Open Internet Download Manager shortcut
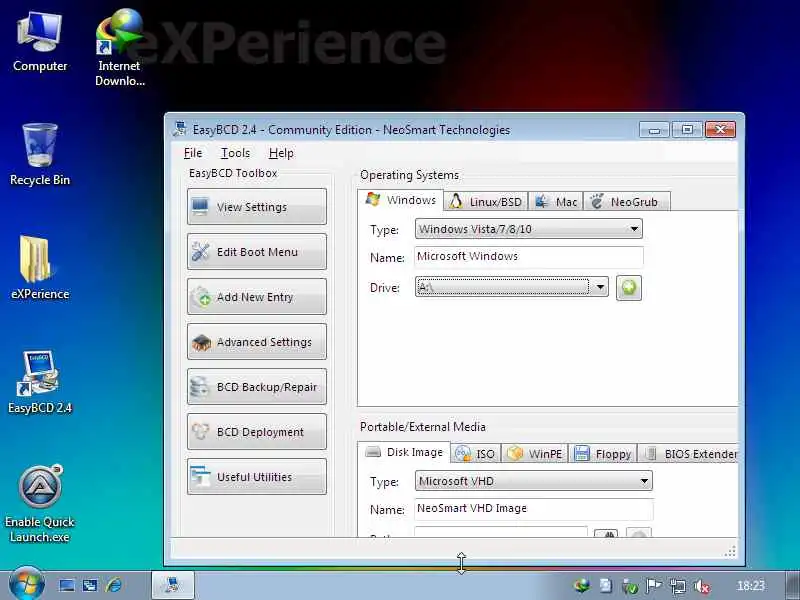The height and width of the screenshot is (600, 800). coord(120,47)
